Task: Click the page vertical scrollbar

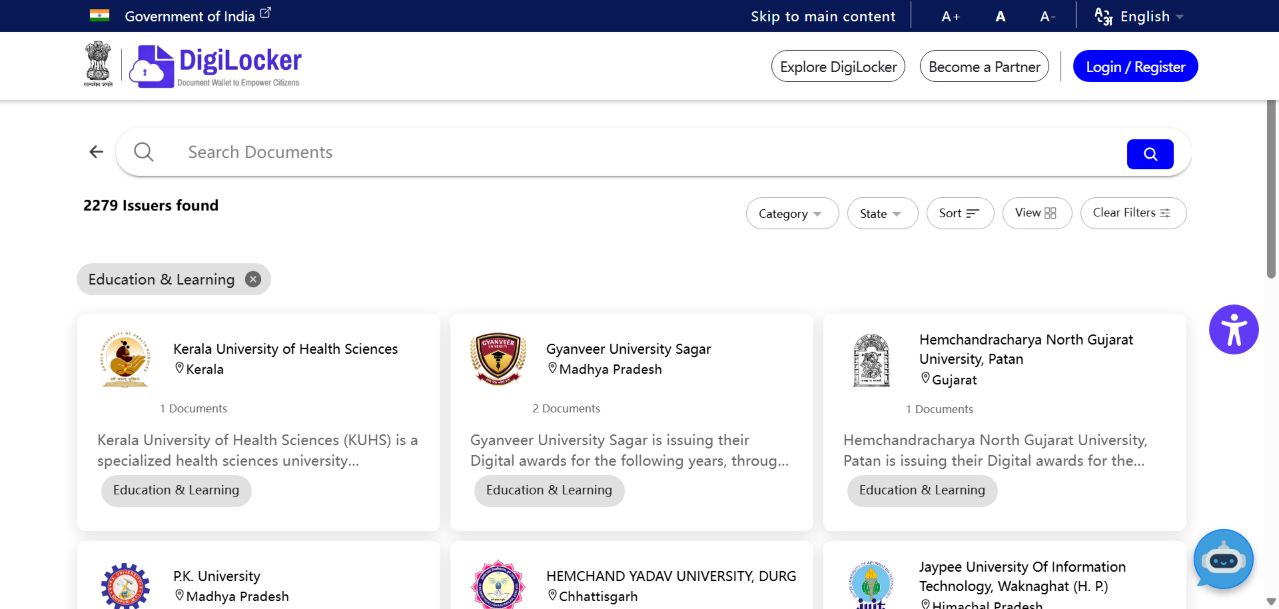Action: click(1272, 189)
